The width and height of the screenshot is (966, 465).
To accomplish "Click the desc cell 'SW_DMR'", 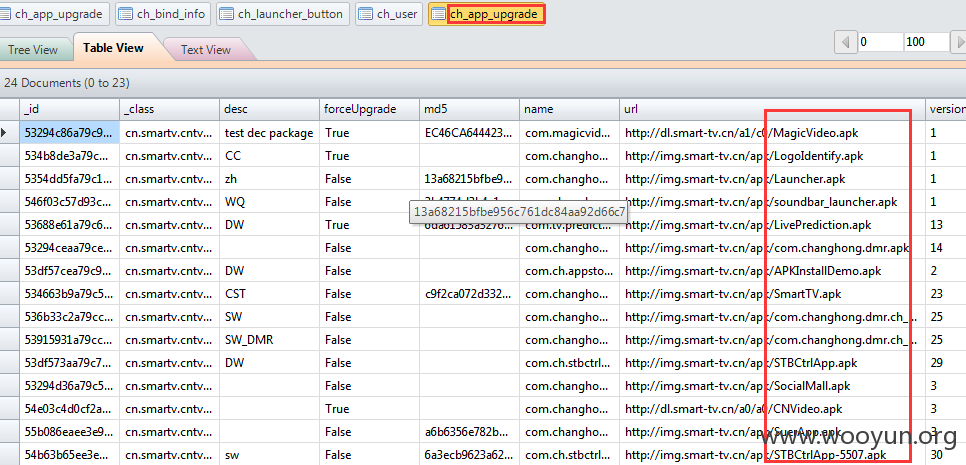I will (270, 339).
